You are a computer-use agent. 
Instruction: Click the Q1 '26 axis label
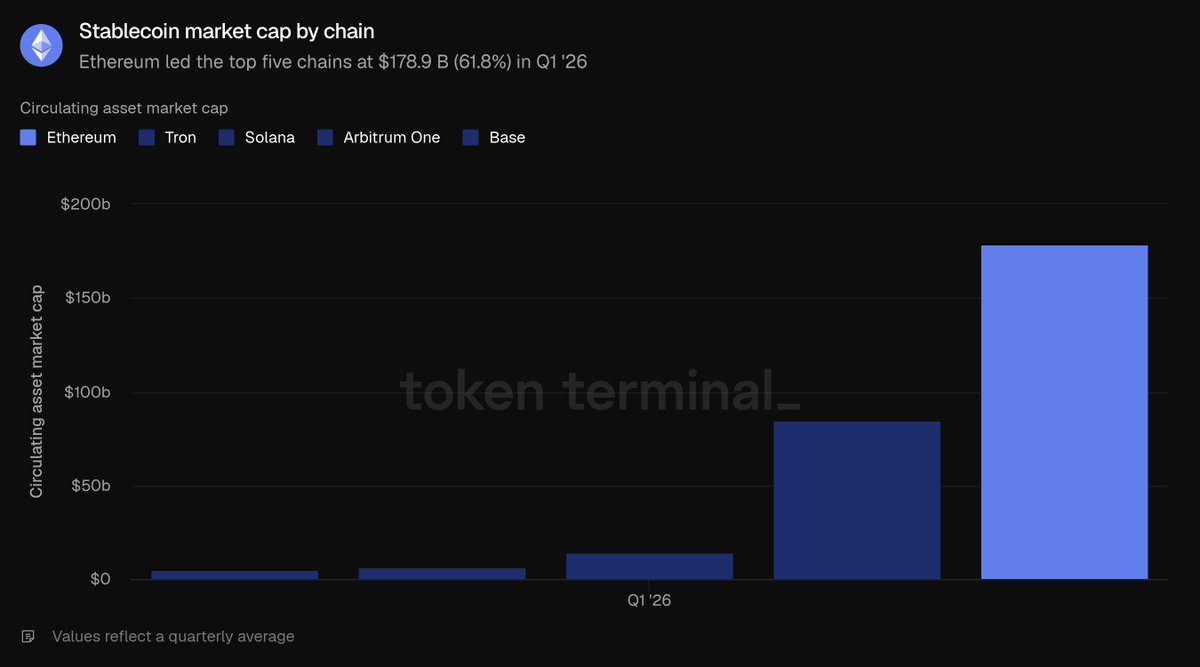pos(649,600)
